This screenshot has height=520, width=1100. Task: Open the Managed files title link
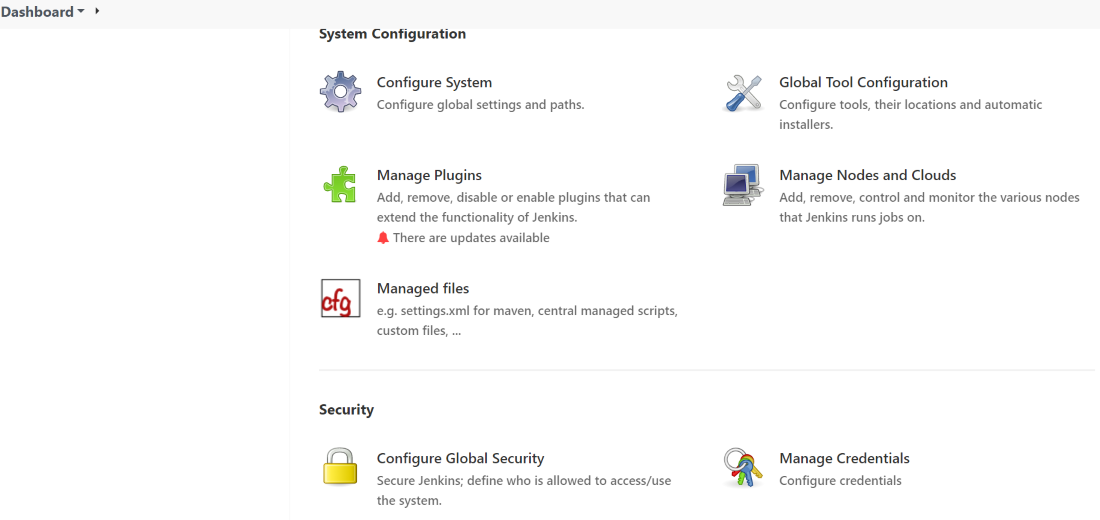point(423,288)
